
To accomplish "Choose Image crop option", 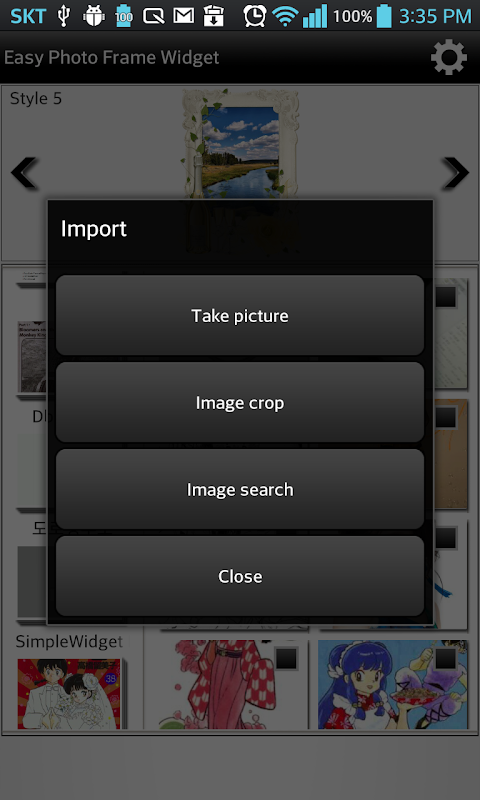I will [x=240, y=403].
